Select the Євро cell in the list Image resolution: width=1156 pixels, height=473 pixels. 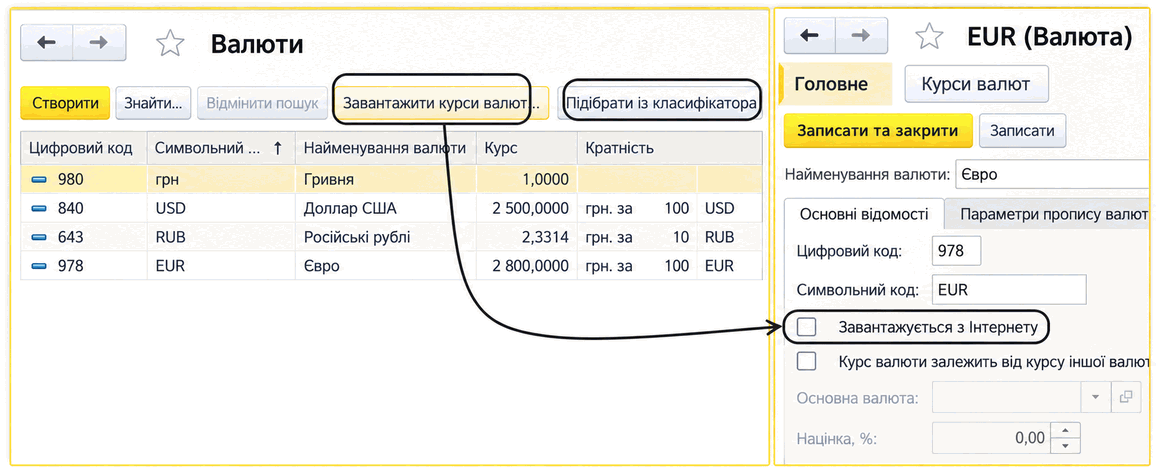(386, 266)
